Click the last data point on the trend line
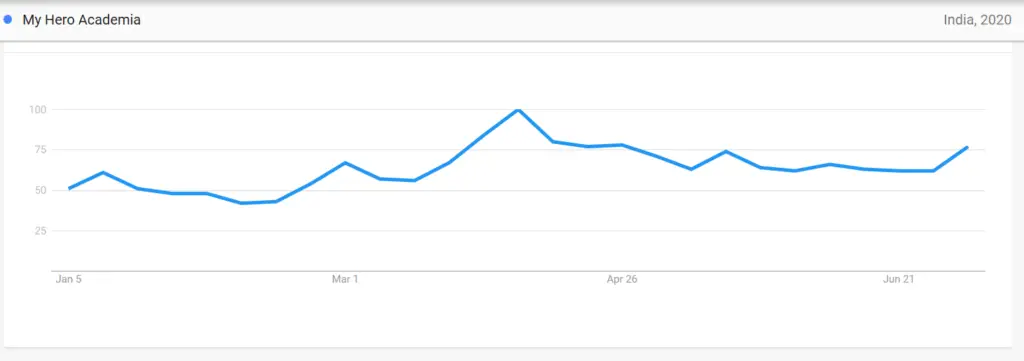Image resolution: width=1024 pixels, height=361 pixels. (967, 147)
